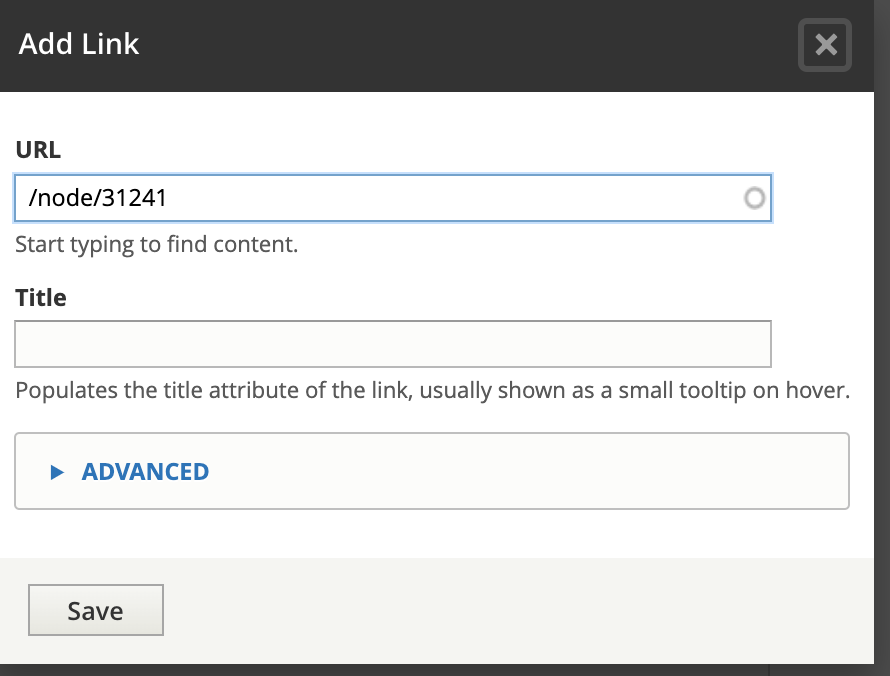Save the link

coord(96,610)
